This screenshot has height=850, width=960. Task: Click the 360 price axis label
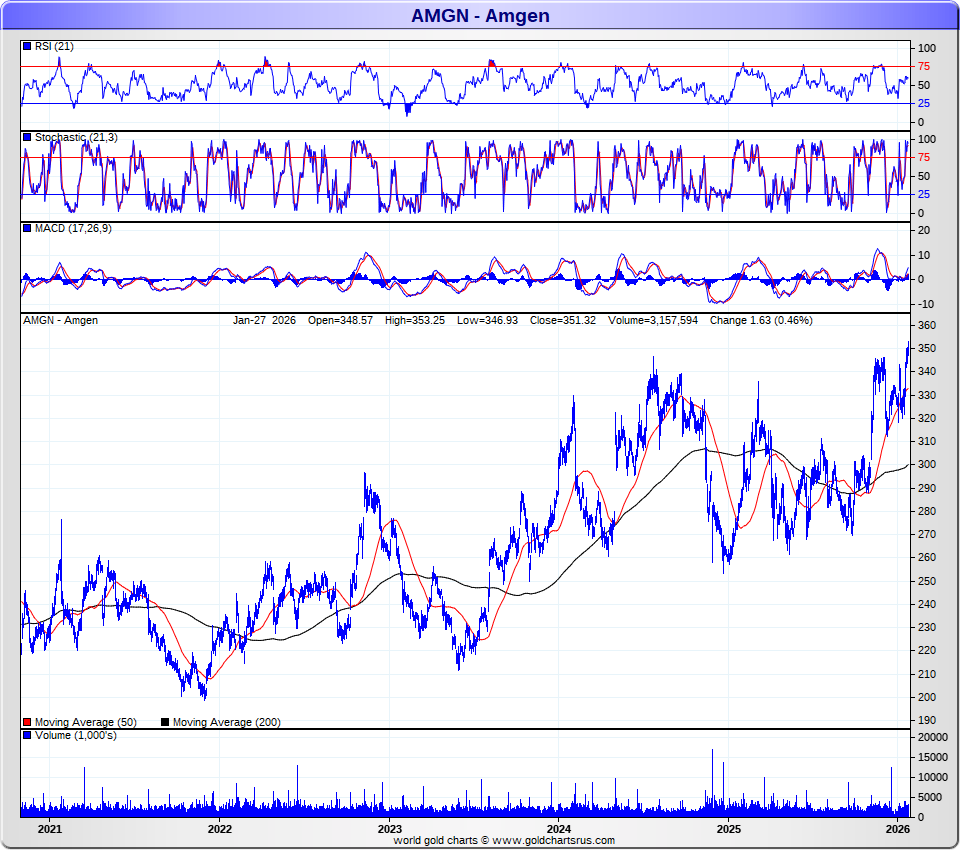(927, 326)
